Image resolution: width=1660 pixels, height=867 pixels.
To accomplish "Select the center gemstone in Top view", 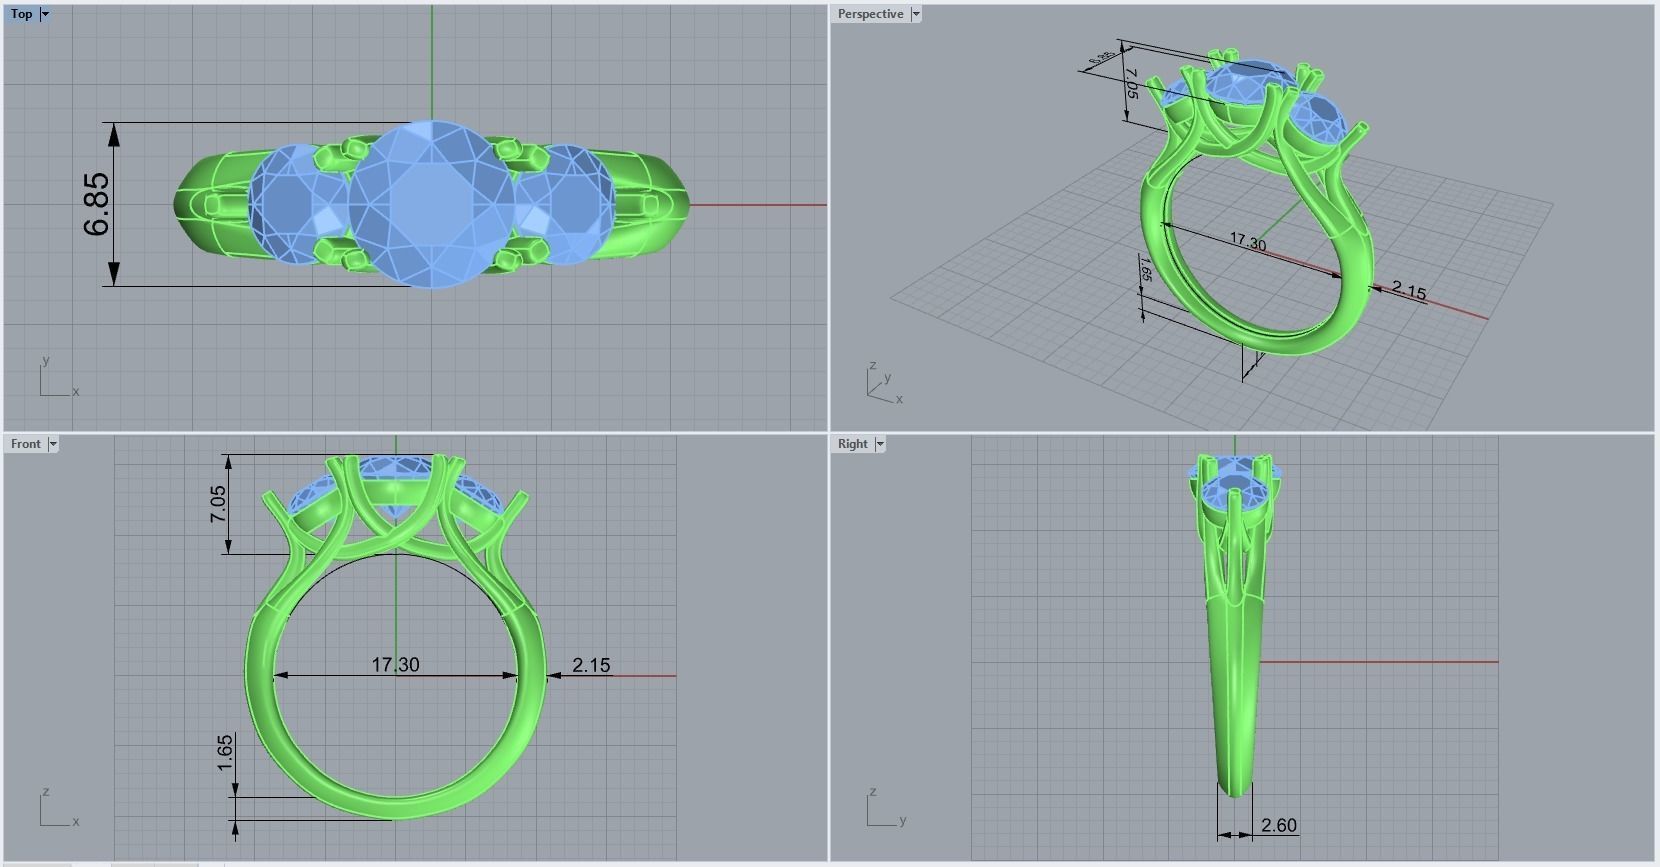I will [432, 204].
